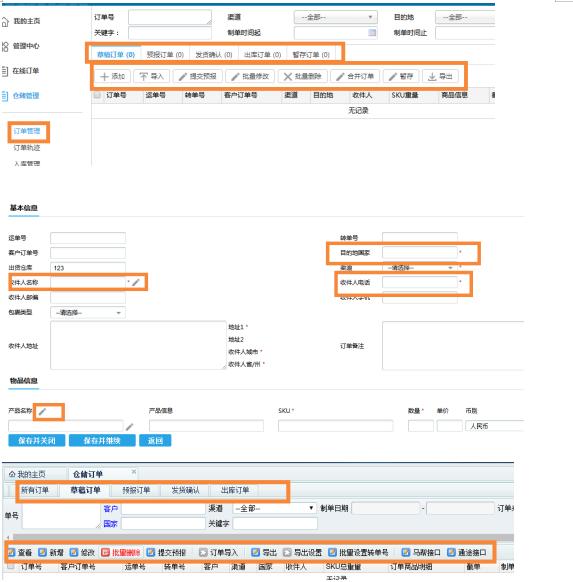The image size is (573, 582).
Task: Click the 订单号 input field at top
Action: click(x=170, y=17)
